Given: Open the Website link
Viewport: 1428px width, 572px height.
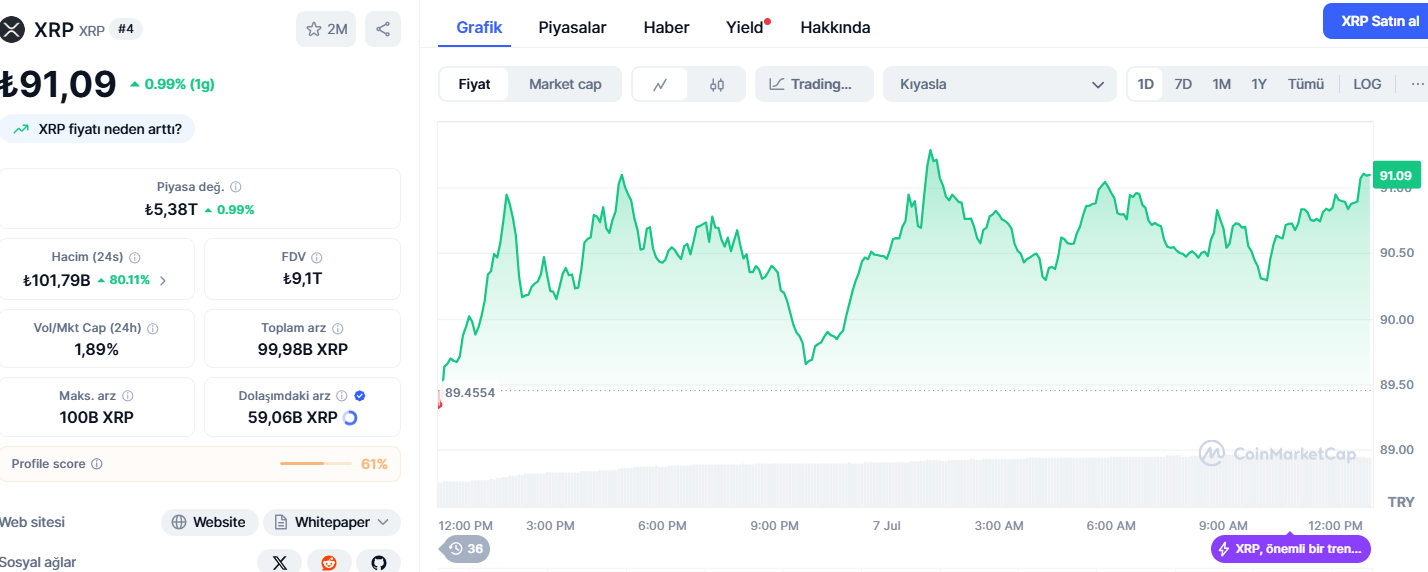Looking at the screenshot, I should click(x=210, y=522).
